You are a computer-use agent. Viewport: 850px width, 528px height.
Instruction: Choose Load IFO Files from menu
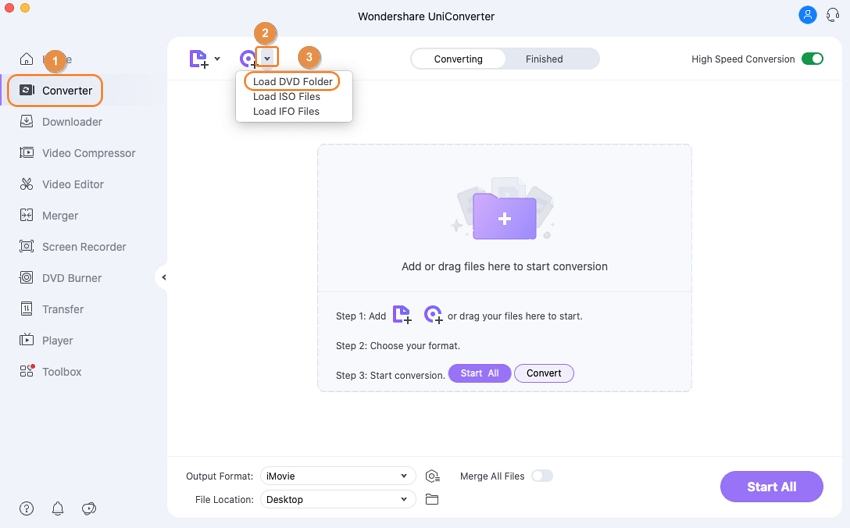click(286, 111)
